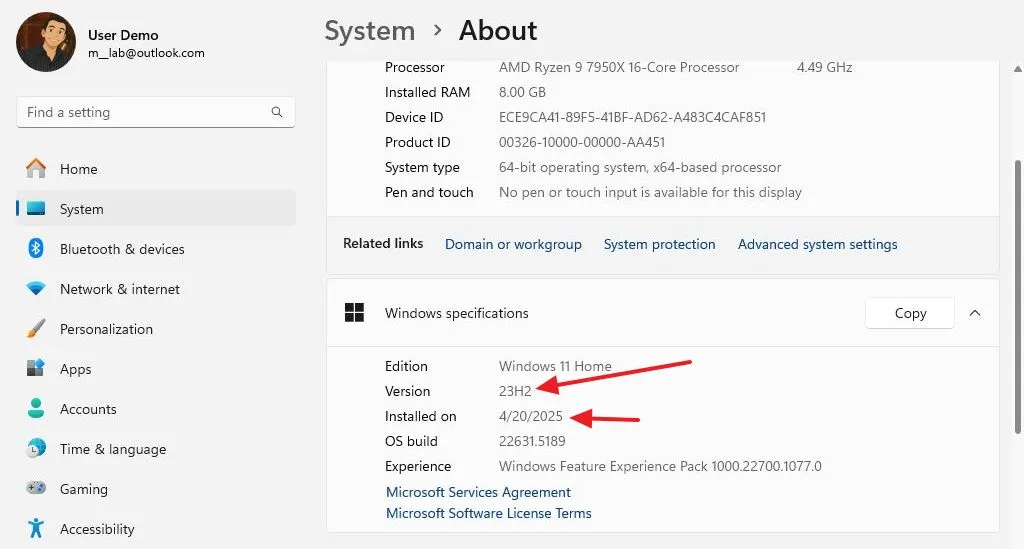Screen dimensions: 1024x549
Task: Open Microsoft Services Agreement link
Action: [478, 492]
